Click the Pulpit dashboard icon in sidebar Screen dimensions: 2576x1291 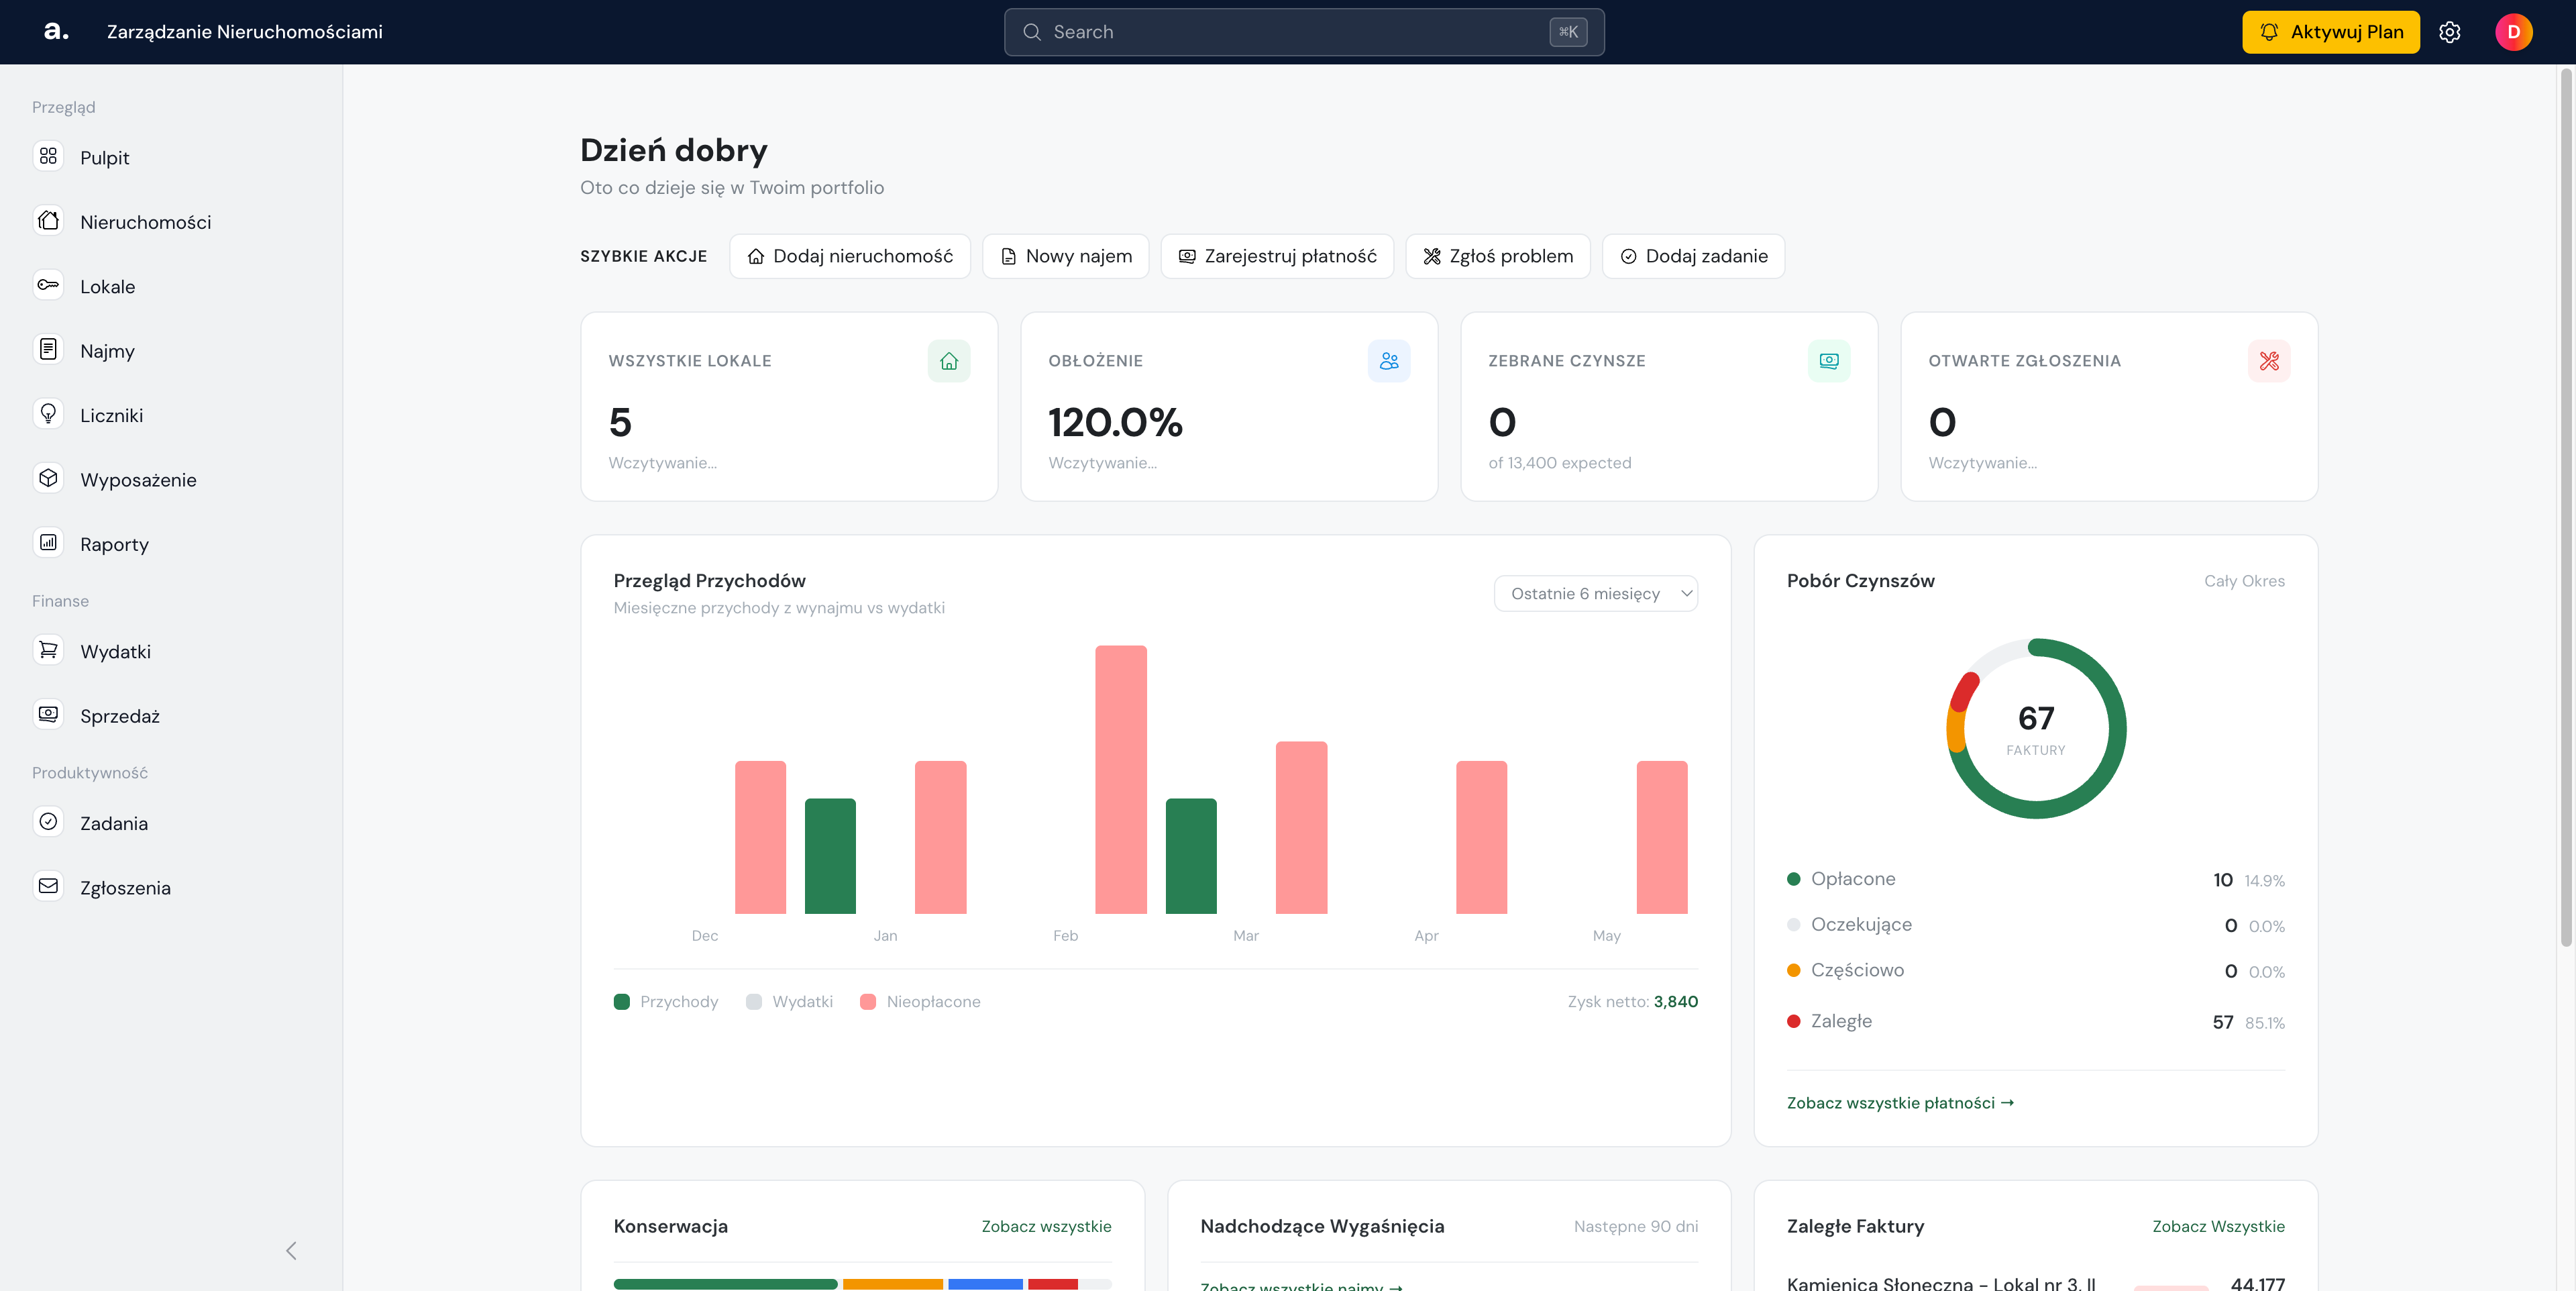pos(48,156)
